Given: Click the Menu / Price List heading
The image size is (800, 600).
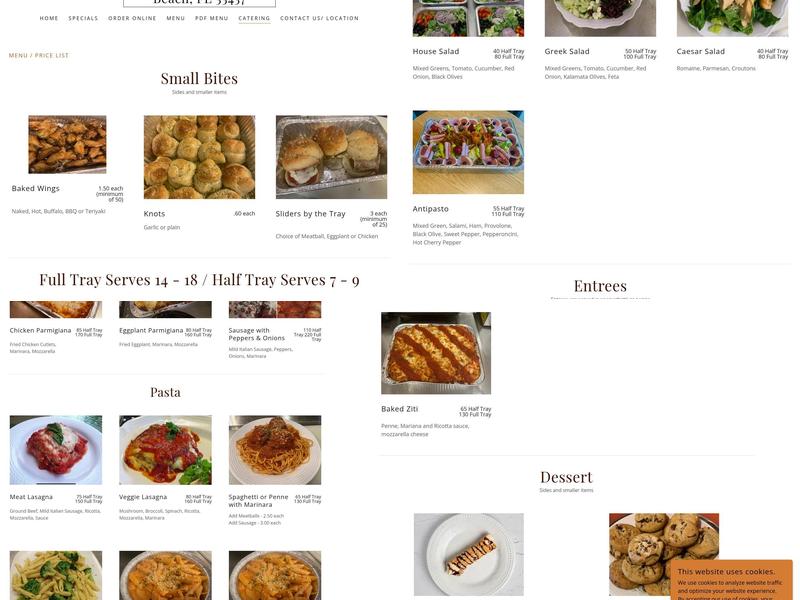Looking at the screenshot, I should (x=39, y=56).
